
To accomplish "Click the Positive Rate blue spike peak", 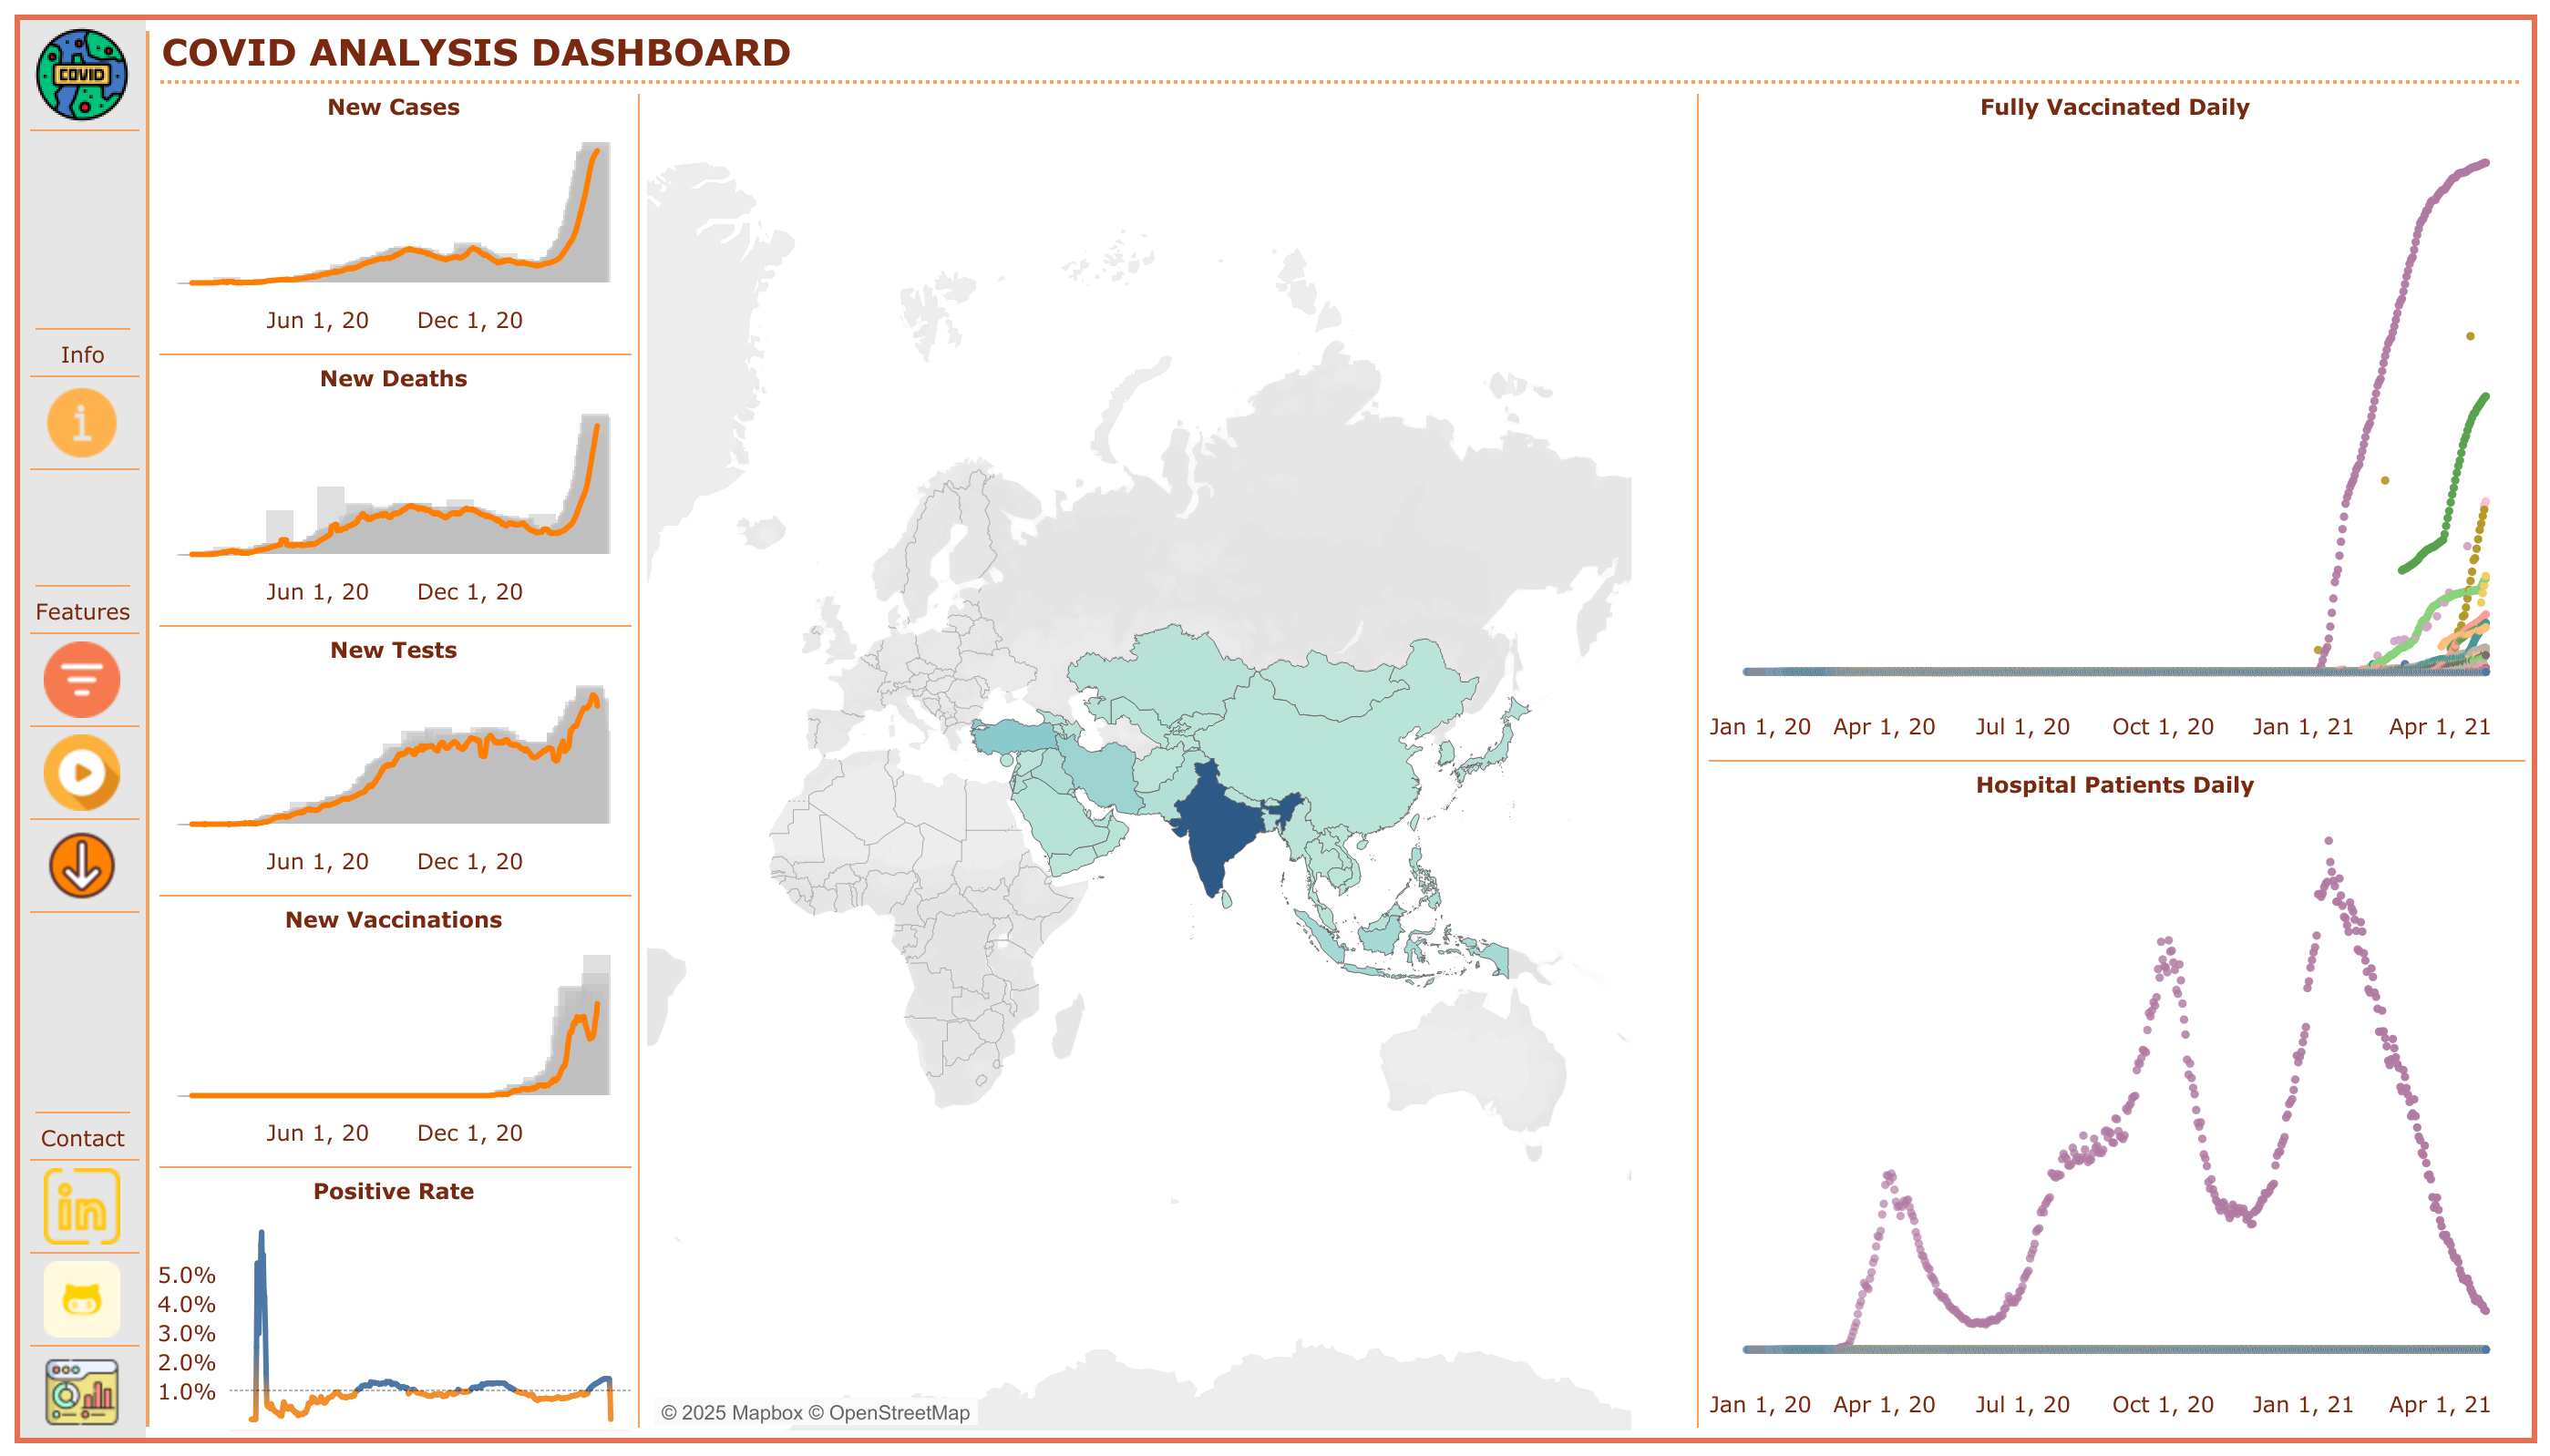I will pyautogui.click(x=261, y=1235).
